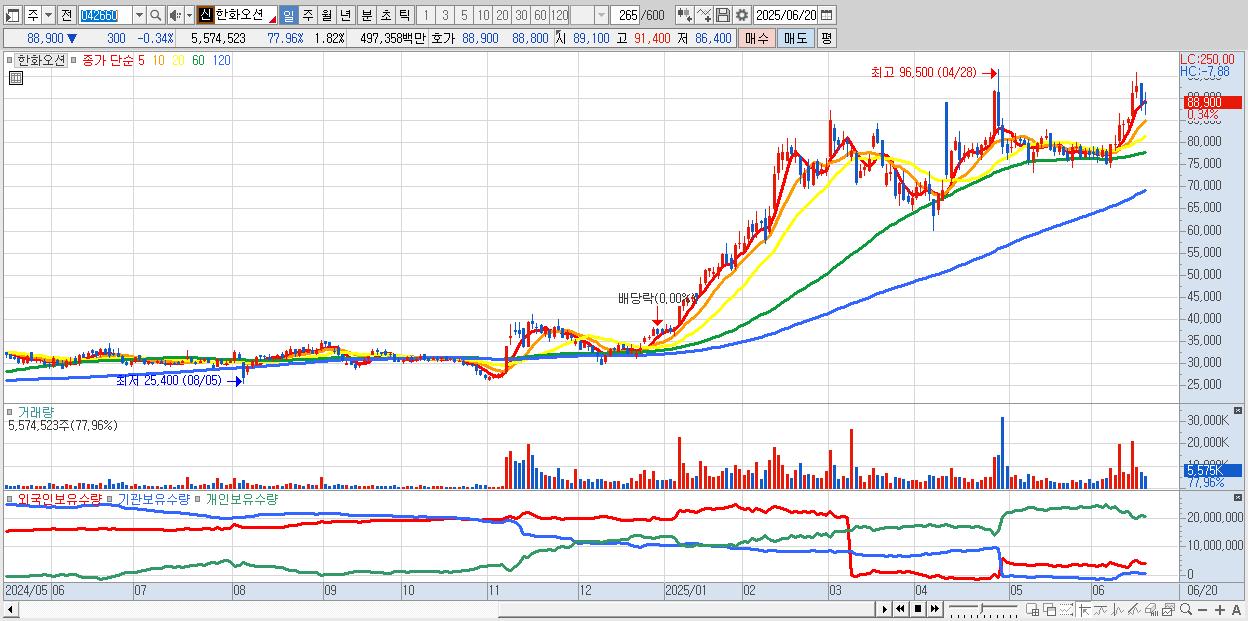Click the 기관보유수량 legend label
1248x621 pixels.
click(x=155, y=498)
